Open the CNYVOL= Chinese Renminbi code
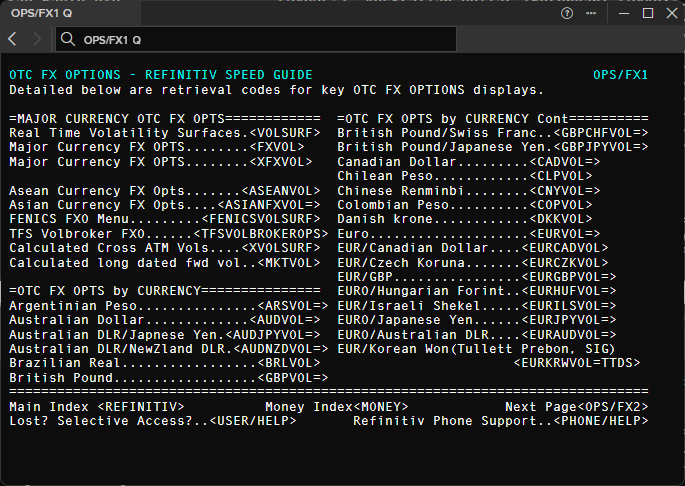This screenshot has width=685, height=486. [x=565, y=191]
